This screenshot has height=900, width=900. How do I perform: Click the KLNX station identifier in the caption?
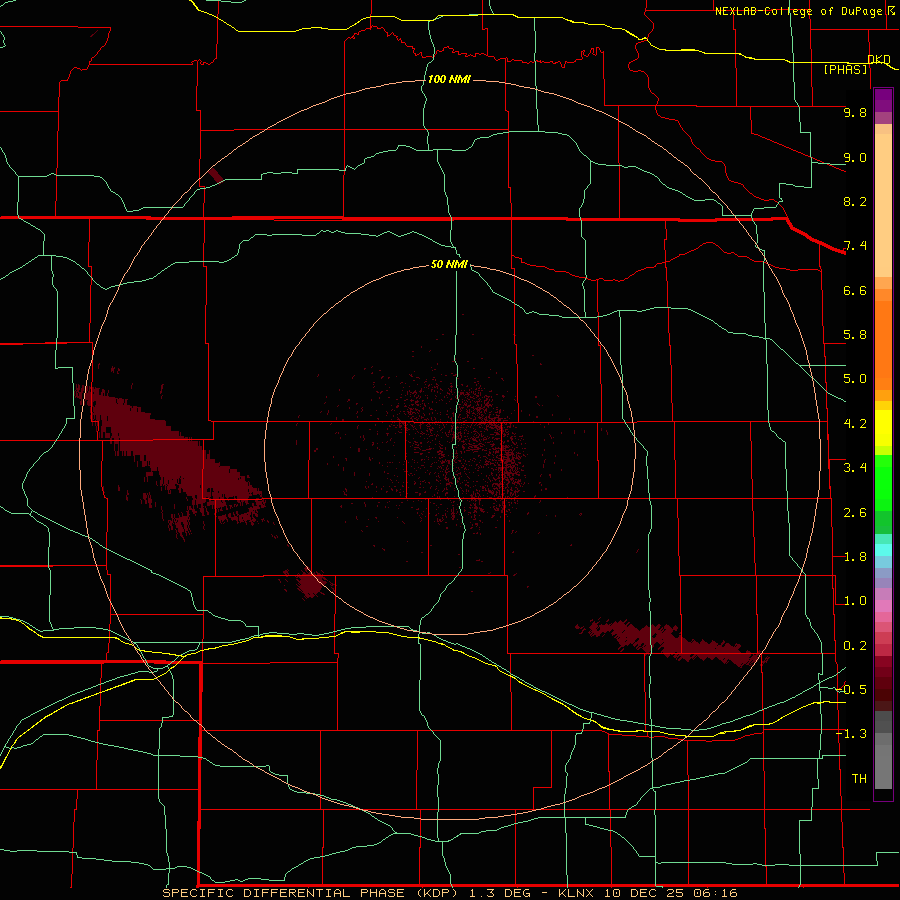[577, 893]
